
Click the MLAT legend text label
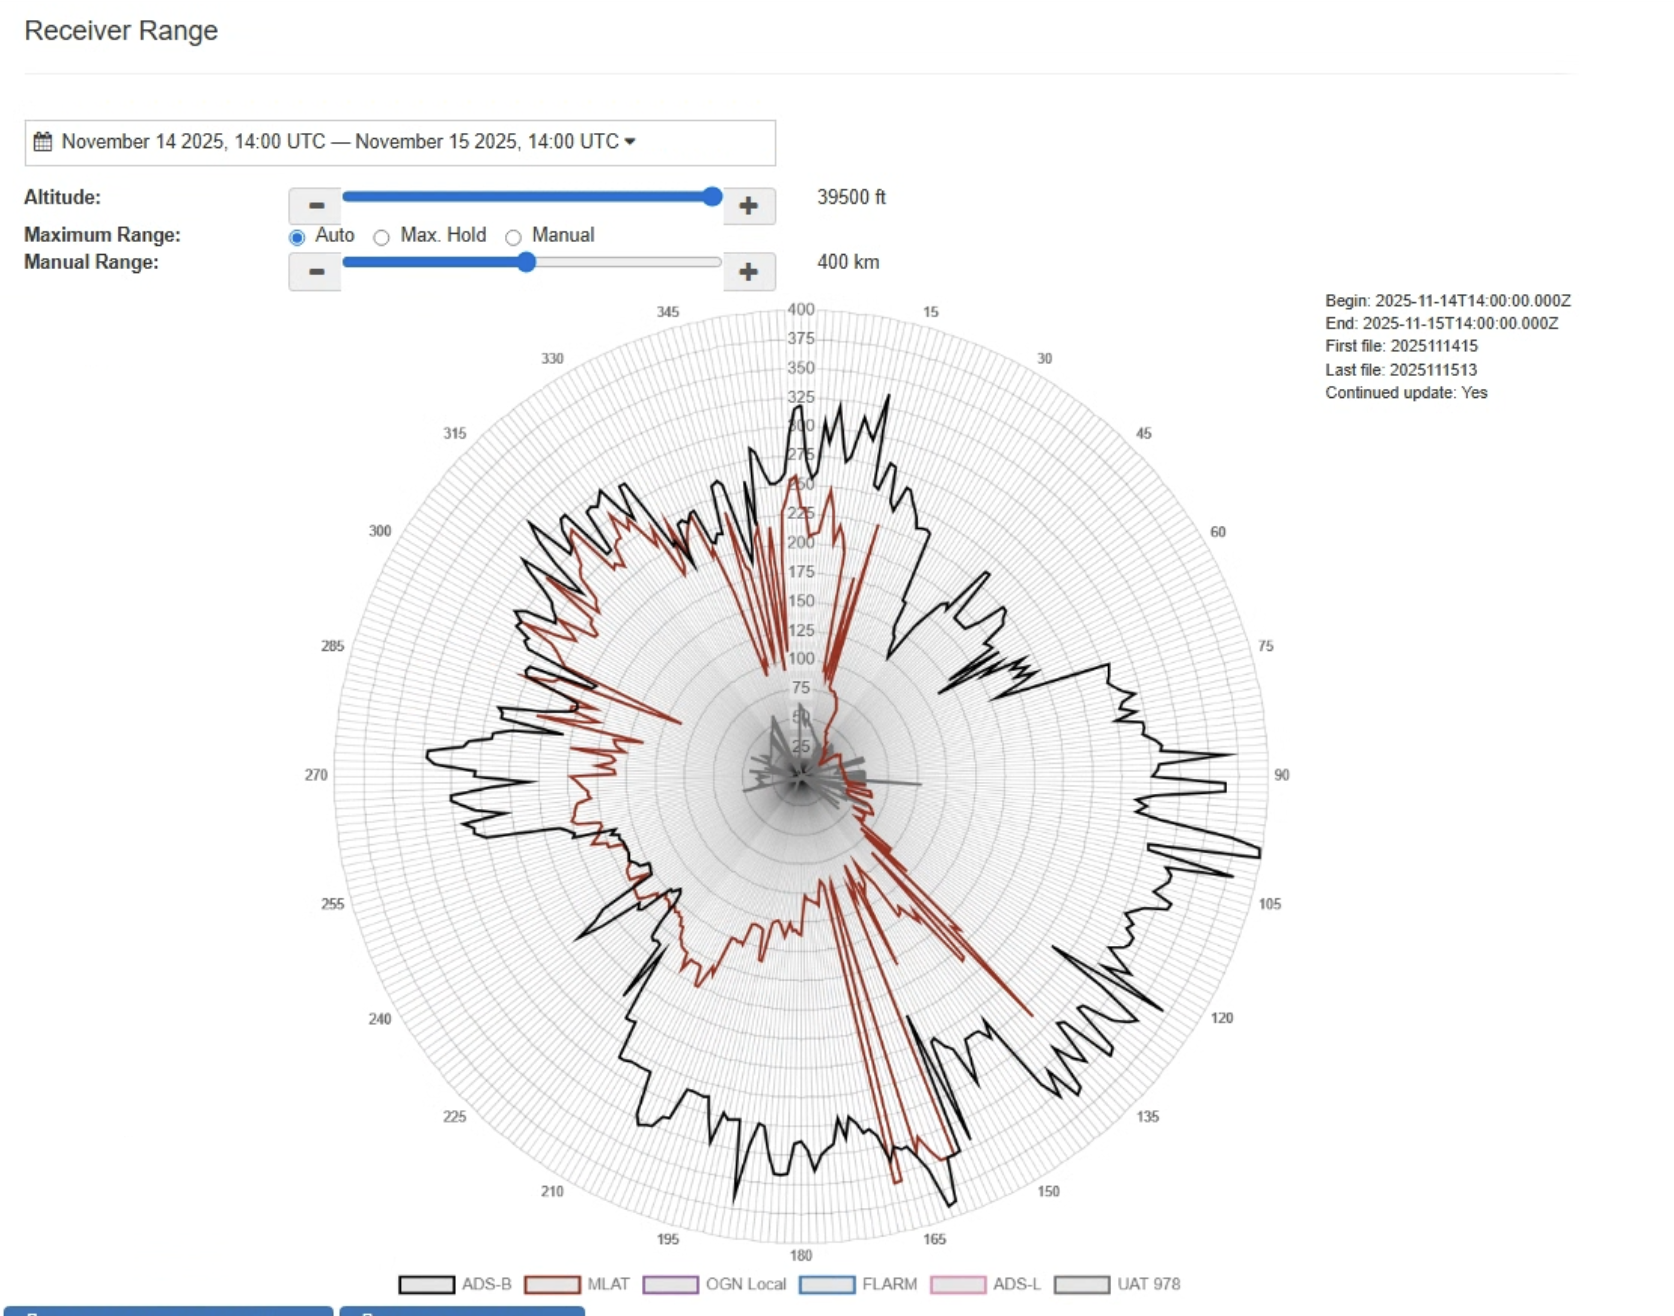tap(608, 1285)
